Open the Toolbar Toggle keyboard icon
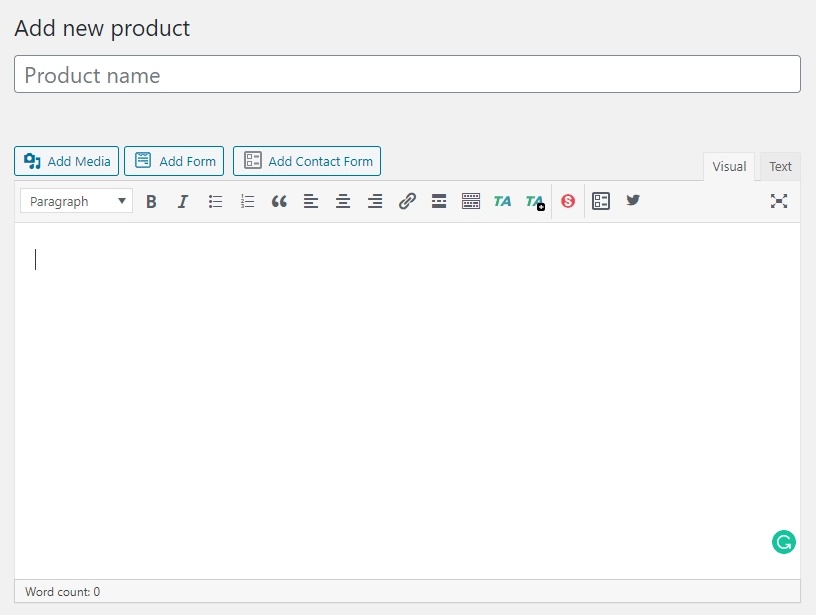The height and width of the screenshot is (615, 816). 471,201
